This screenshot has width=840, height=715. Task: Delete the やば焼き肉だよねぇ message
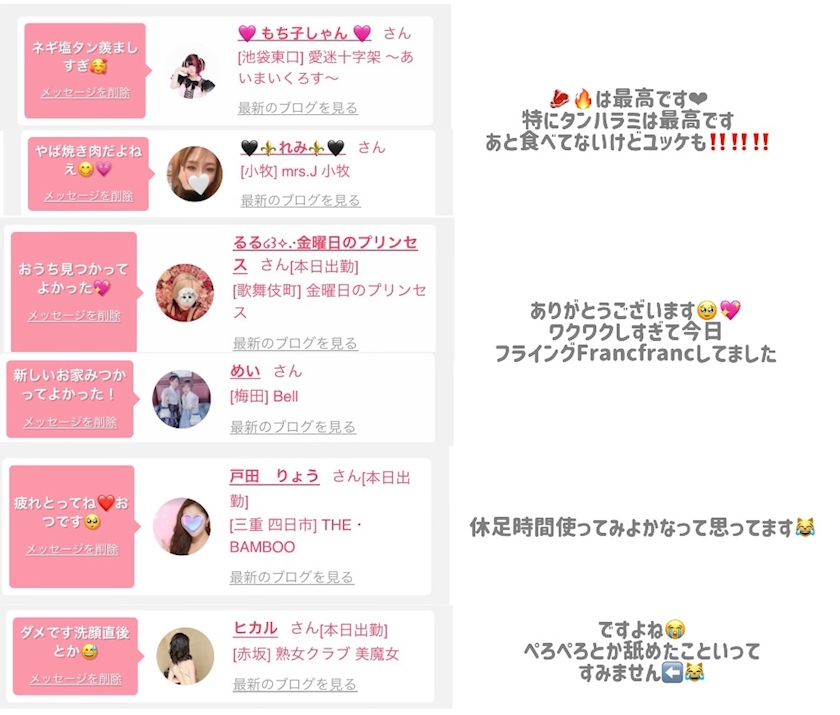(x=88, y=196)
